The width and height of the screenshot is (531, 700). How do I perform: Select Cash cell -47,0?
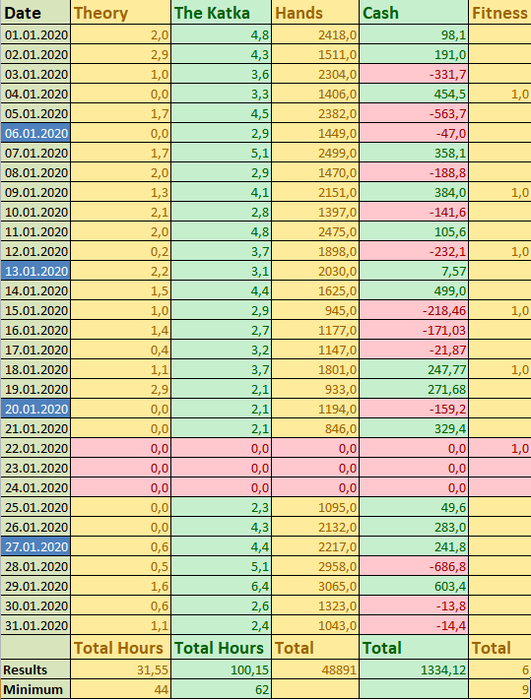click(x=414, y=133)
